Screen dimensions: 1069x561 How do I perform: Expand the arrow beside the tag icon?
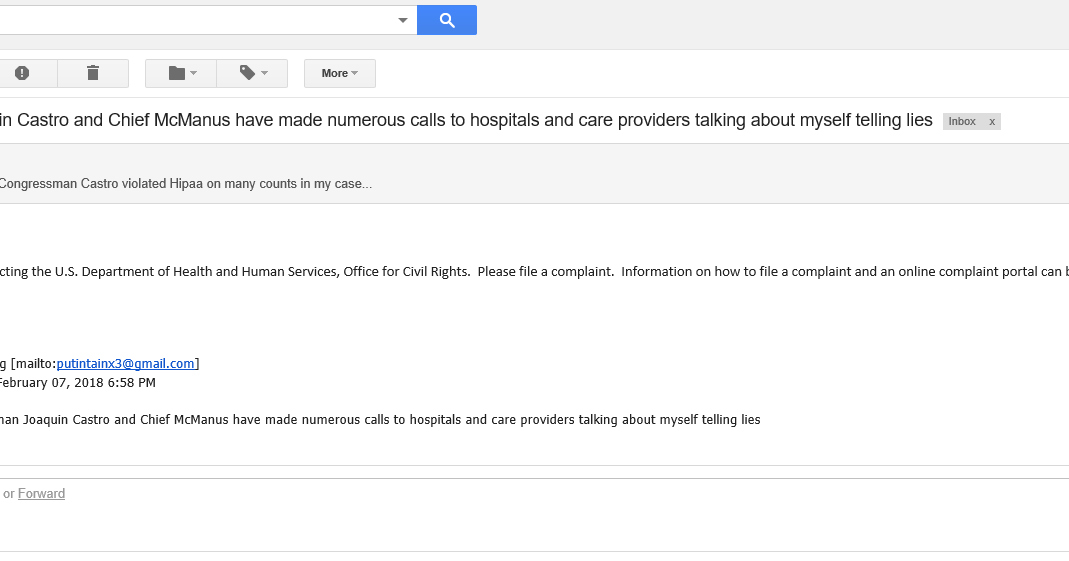[265, 73]
